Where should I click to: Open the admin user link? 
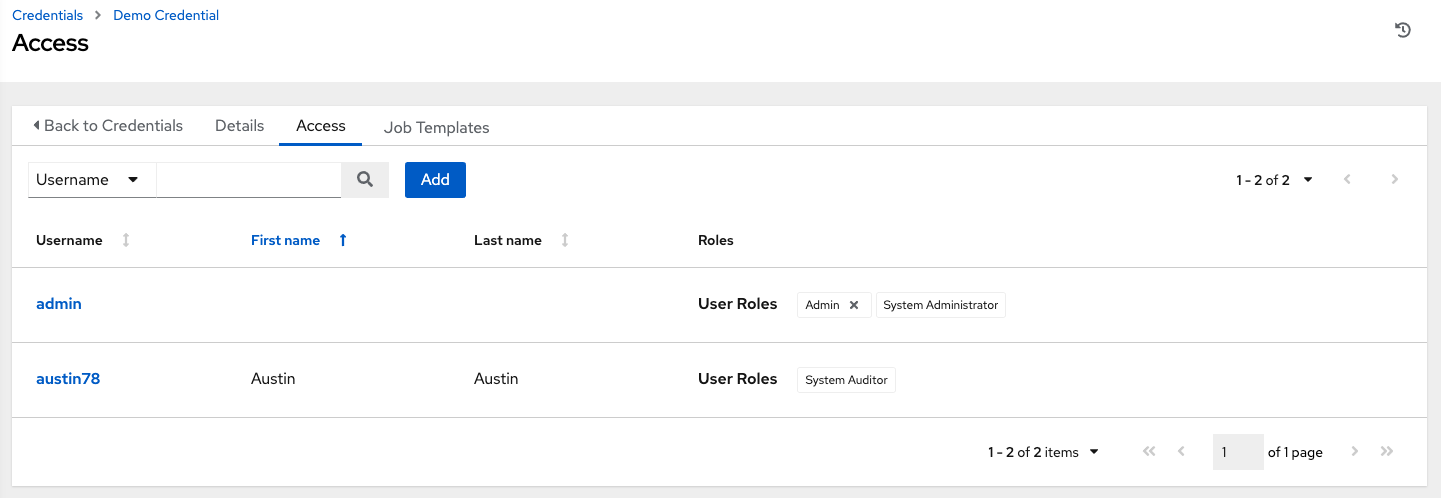click(59, 304)
